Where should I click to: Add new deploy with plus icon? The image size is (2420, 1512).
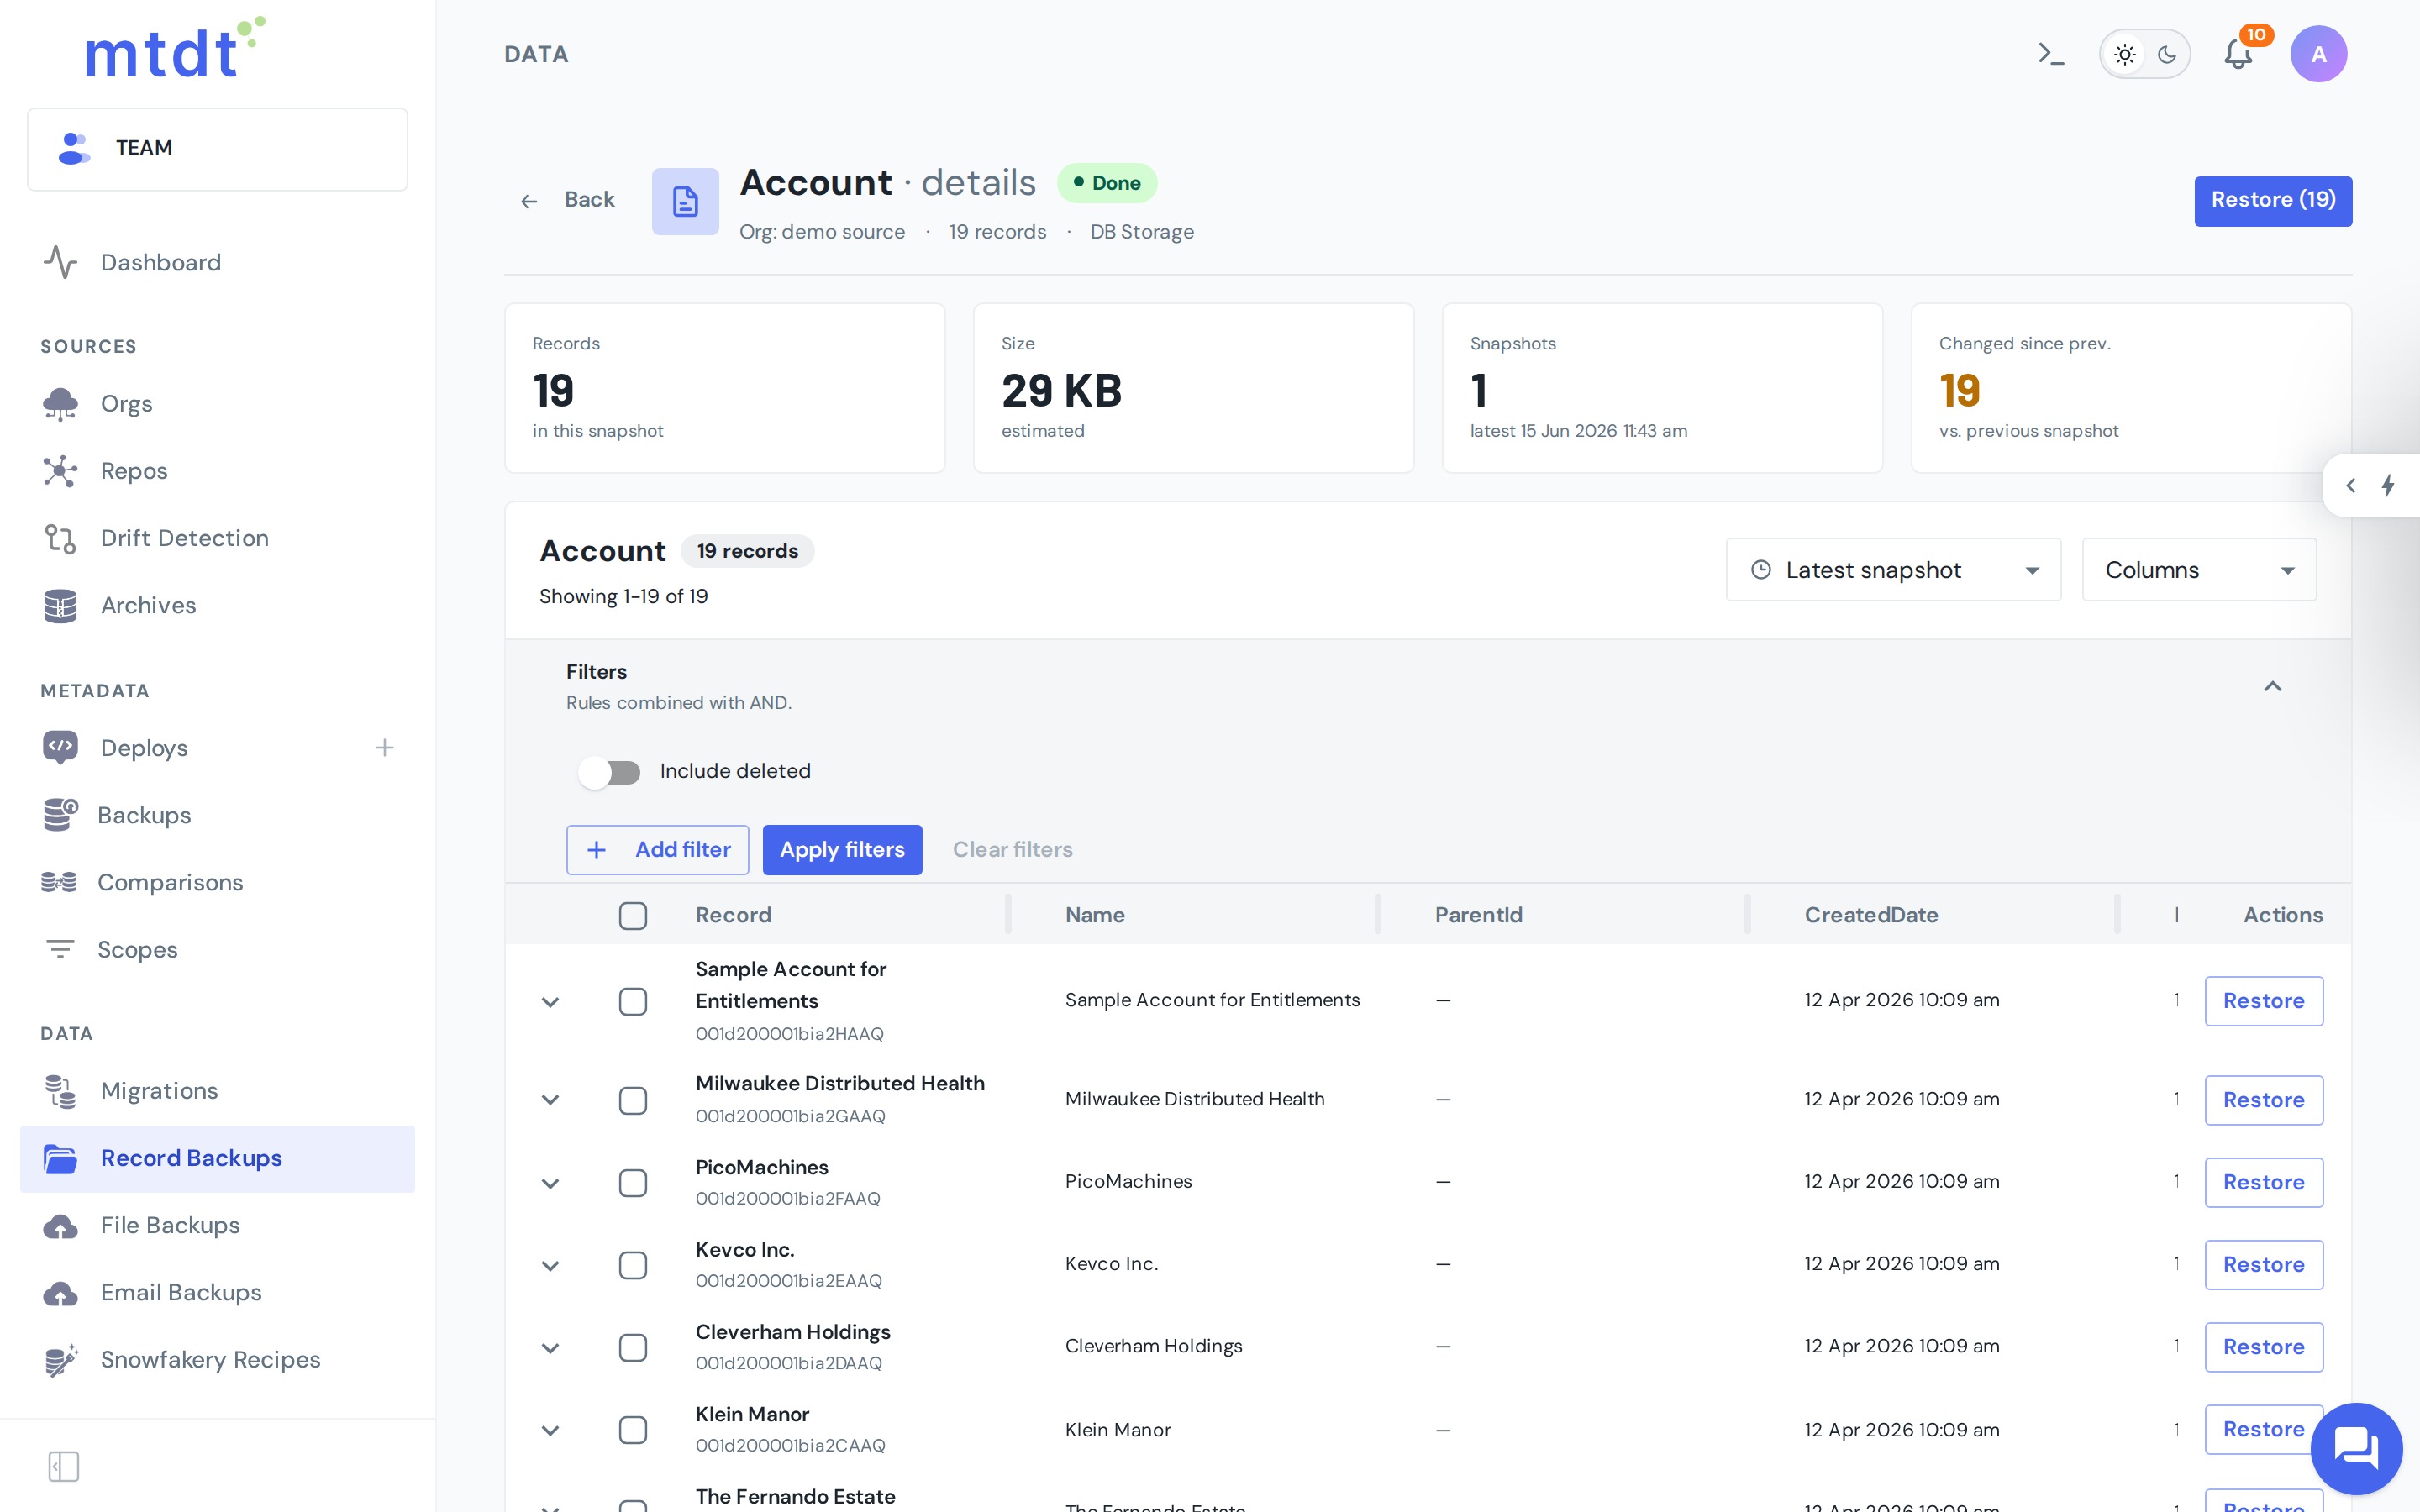click(x=385, y=748)
